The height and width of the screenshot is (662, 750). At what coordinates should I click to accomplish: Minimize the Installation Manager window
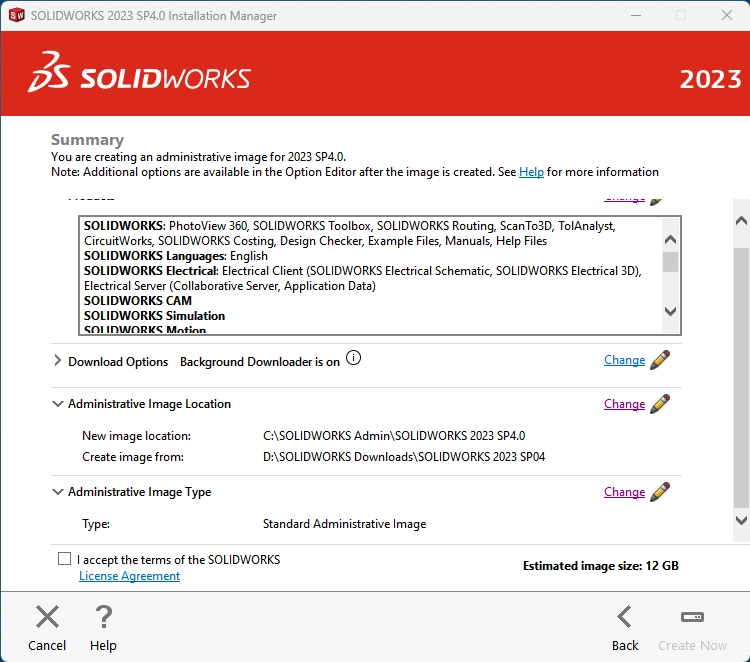click(x=636, y=15)
